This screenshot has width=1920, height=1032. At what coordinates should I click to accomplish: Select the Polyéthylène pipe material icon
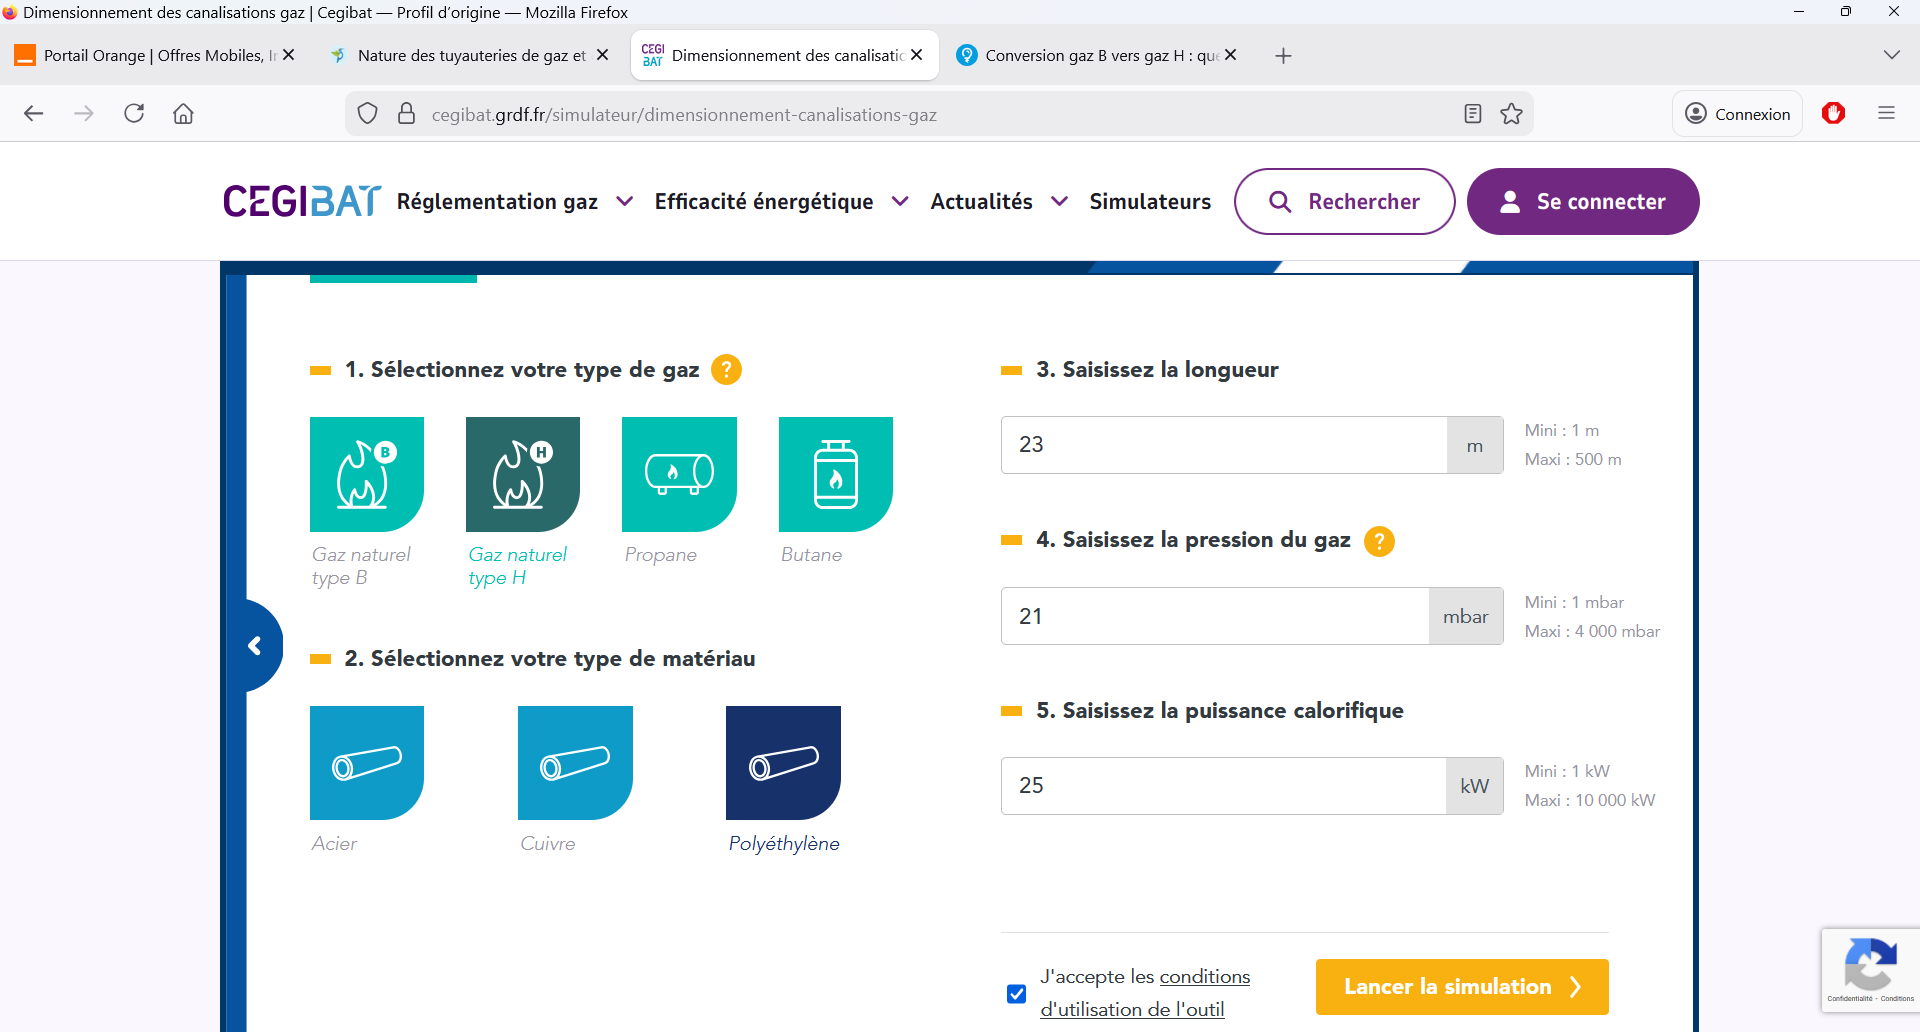(783, 763)
